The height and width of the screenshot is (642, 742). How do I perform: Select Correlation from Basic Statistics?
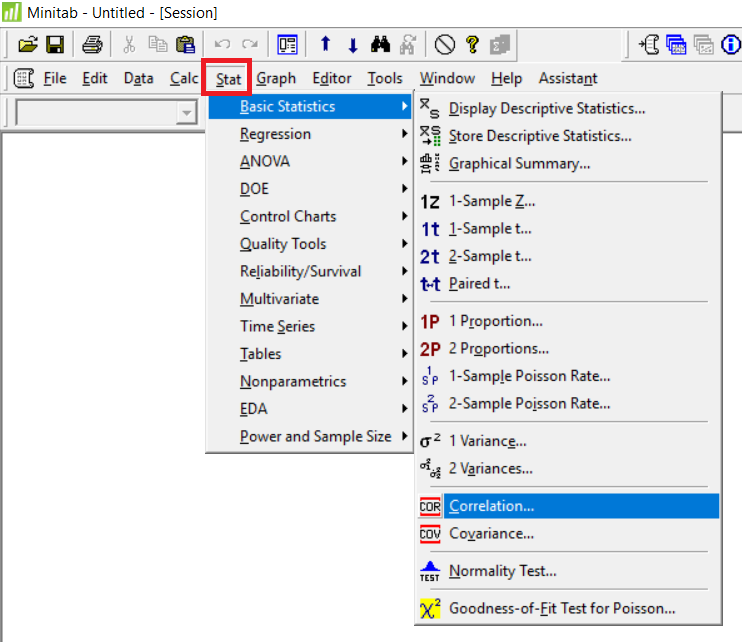491,506
